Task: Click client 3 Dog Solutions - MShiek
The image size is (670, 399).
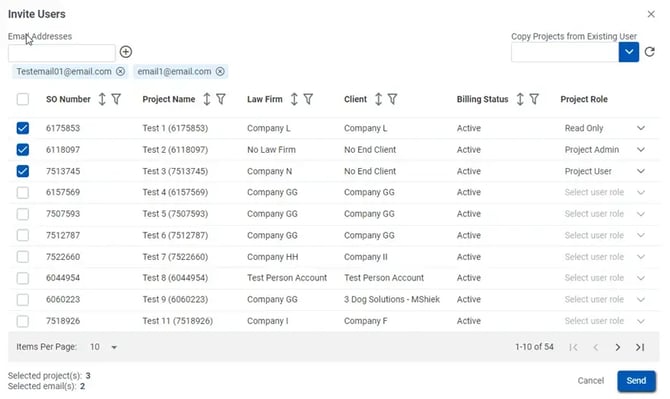Action: click(x=392, y=299)
